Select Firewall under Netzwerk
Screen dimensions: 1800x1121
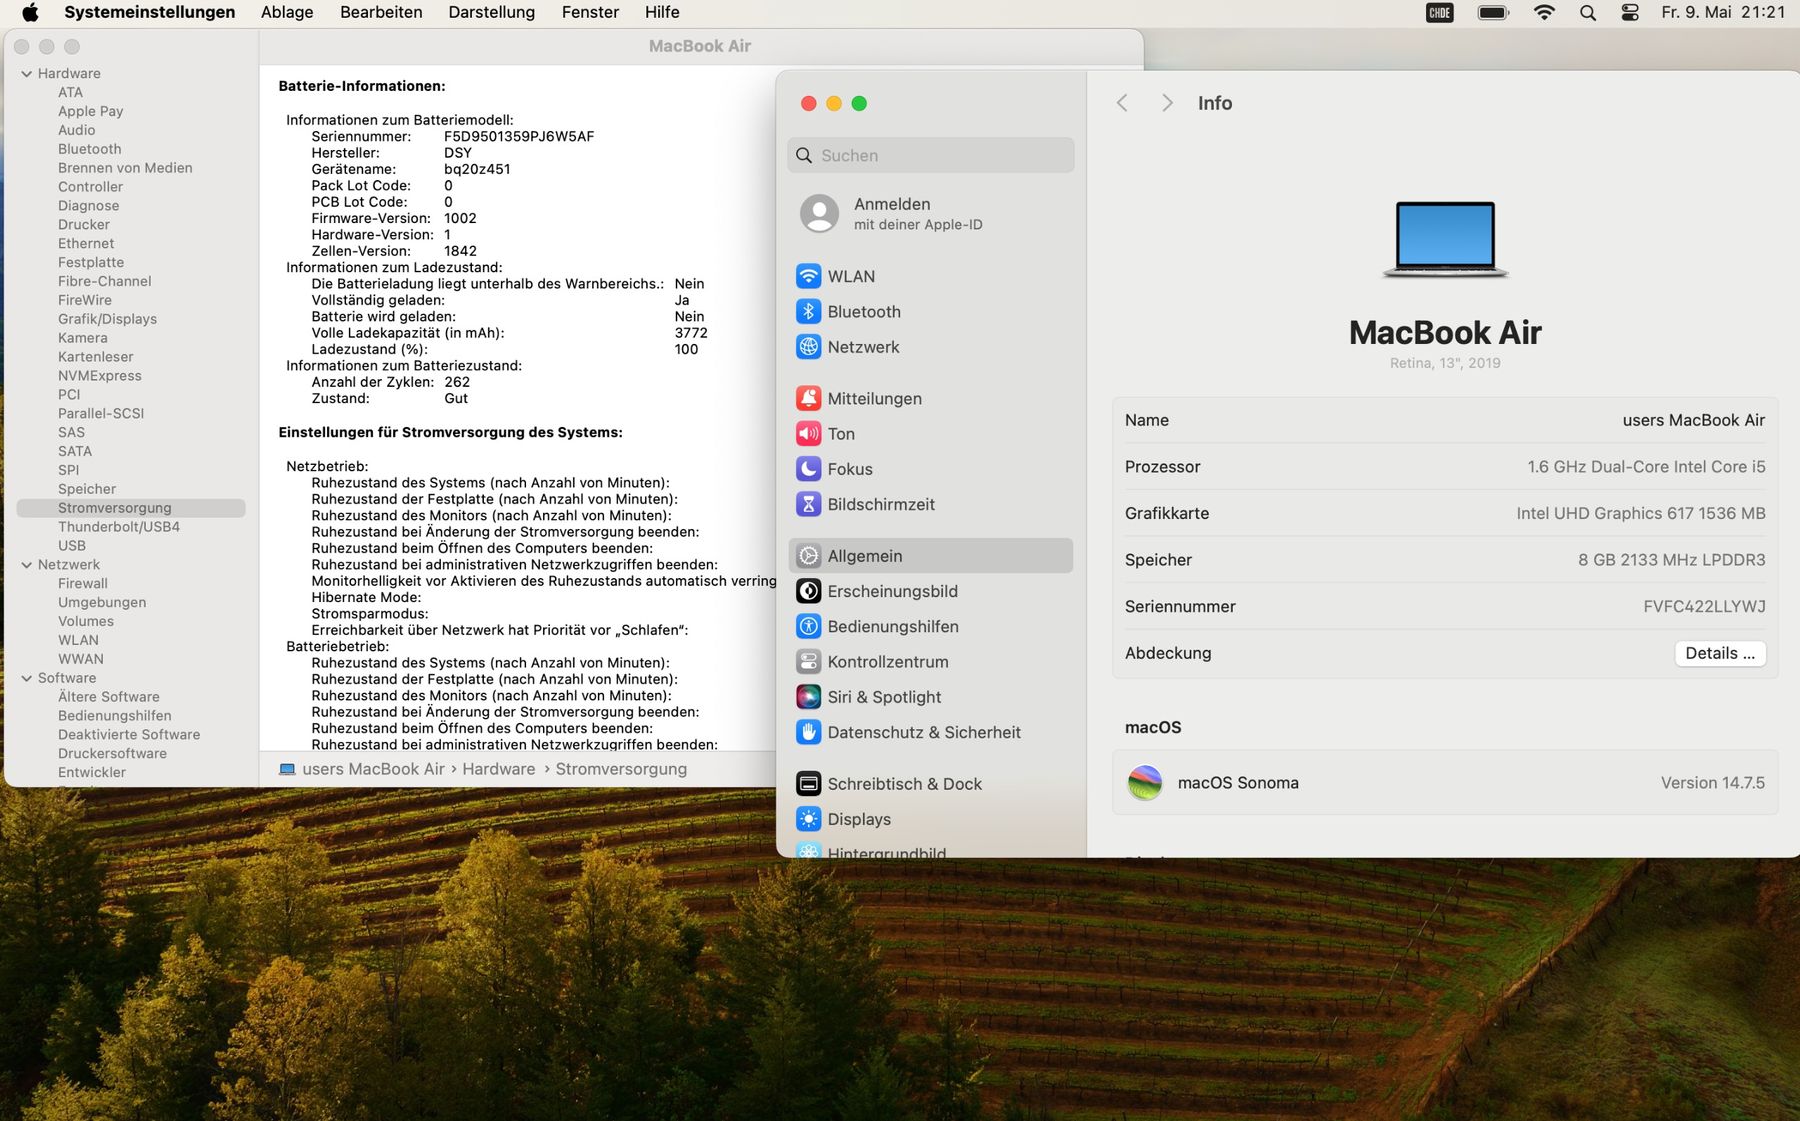pyautogui.click(x=82, y=584)
